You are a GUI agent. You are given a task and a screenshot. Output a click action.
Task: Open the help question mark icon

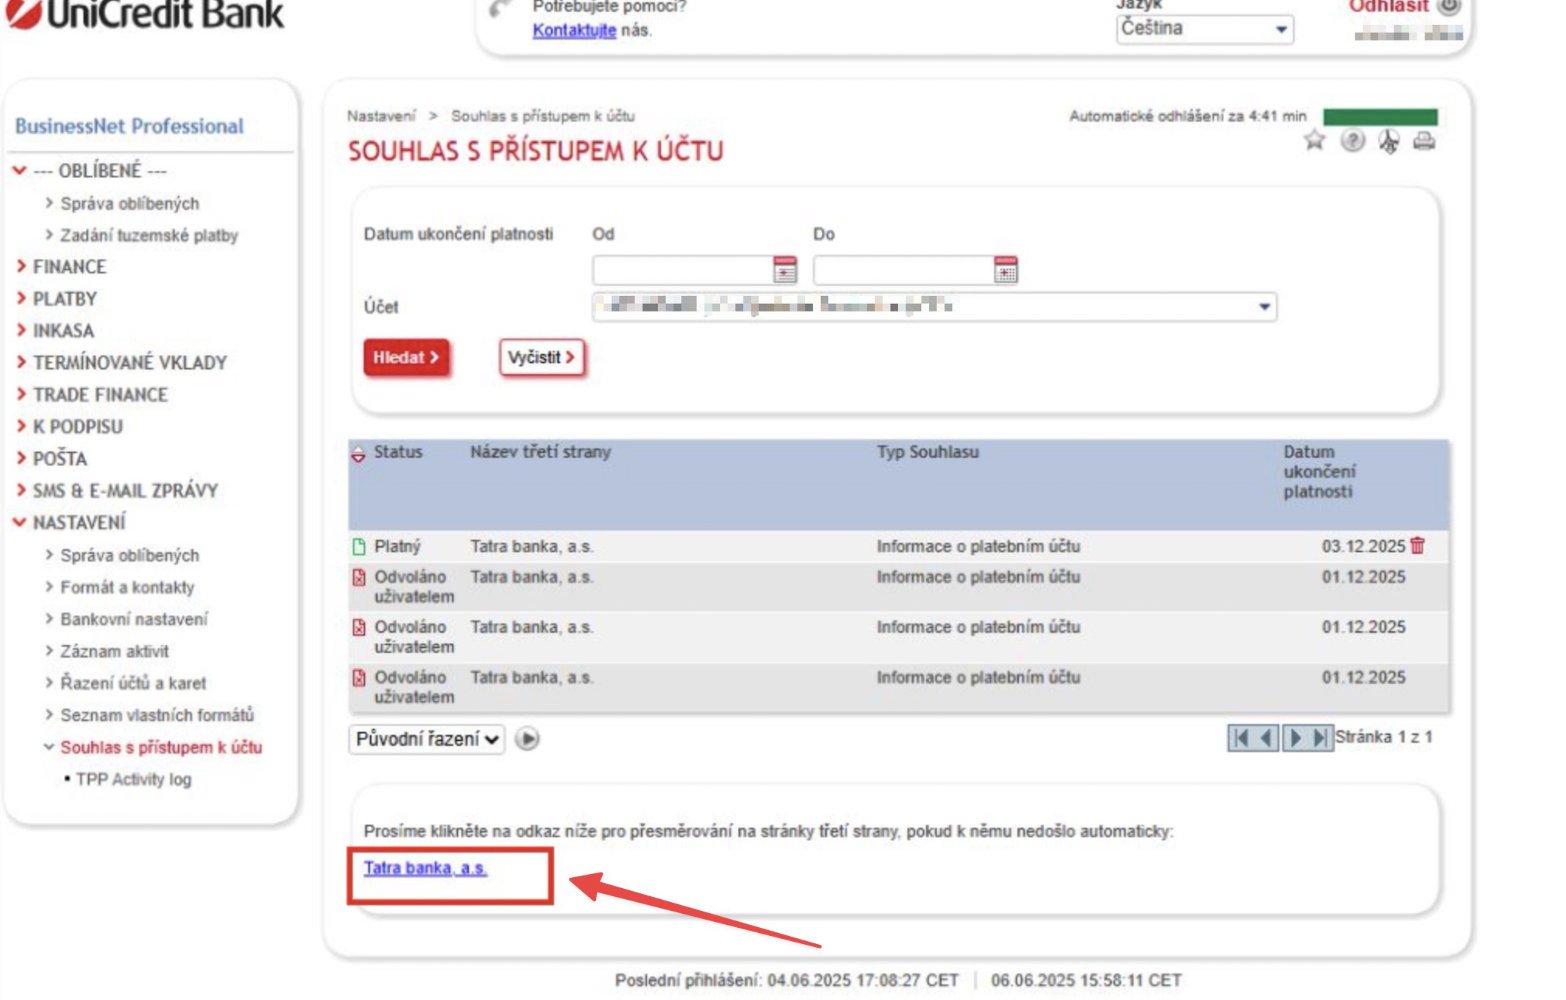point(1352,141)
